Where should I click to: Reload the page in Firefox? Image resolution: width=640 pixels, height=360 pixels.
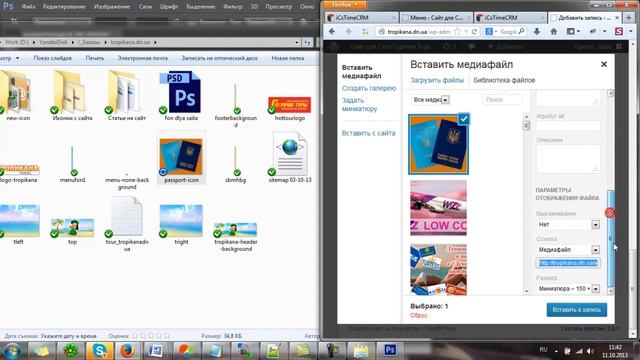474,31
